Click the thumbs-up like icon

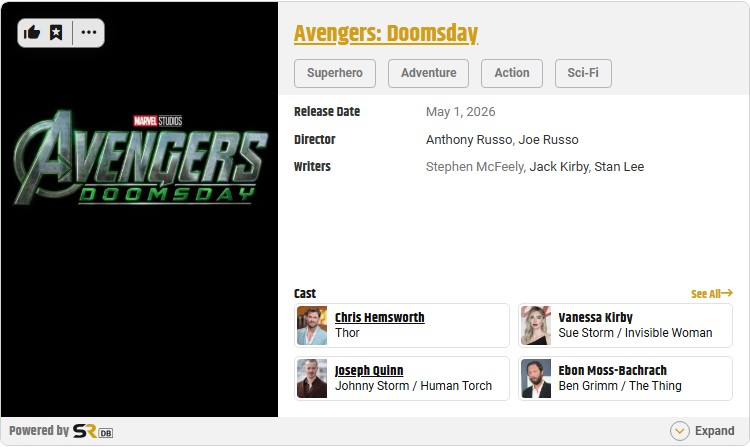pos(32,33)
